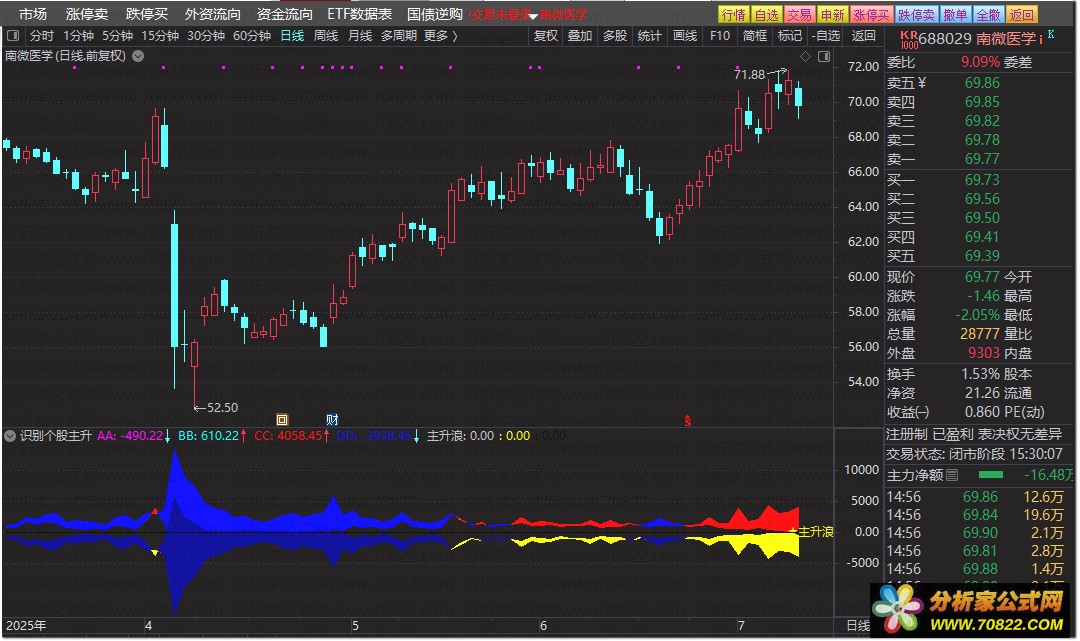The height and width of the screenshot is (641, 1080).
Task: Open the 多周期 multi-period view
Action: point(399,35)
